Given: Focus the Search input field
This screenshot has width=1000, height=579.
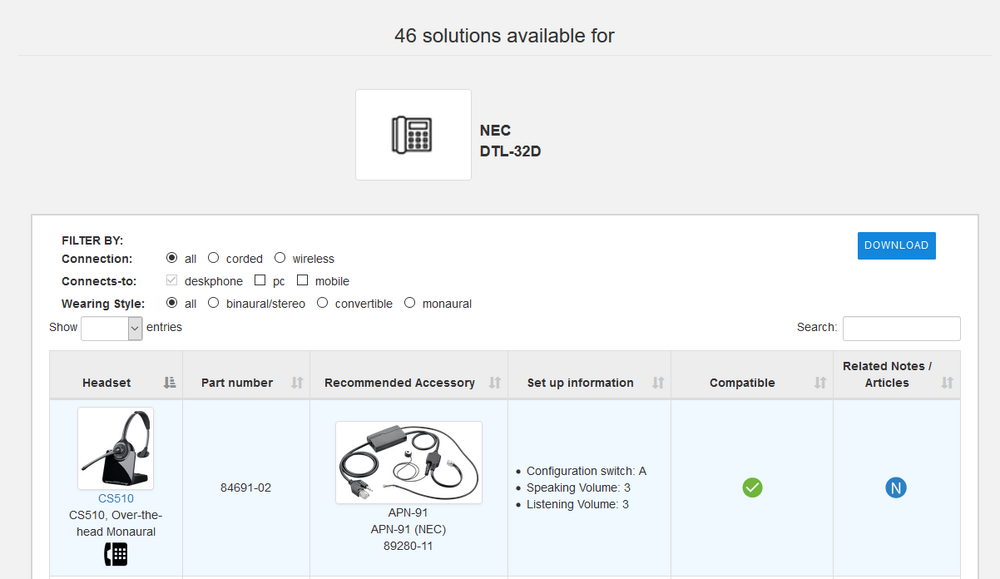Looking at the screenshot, I should pos(901,328).
